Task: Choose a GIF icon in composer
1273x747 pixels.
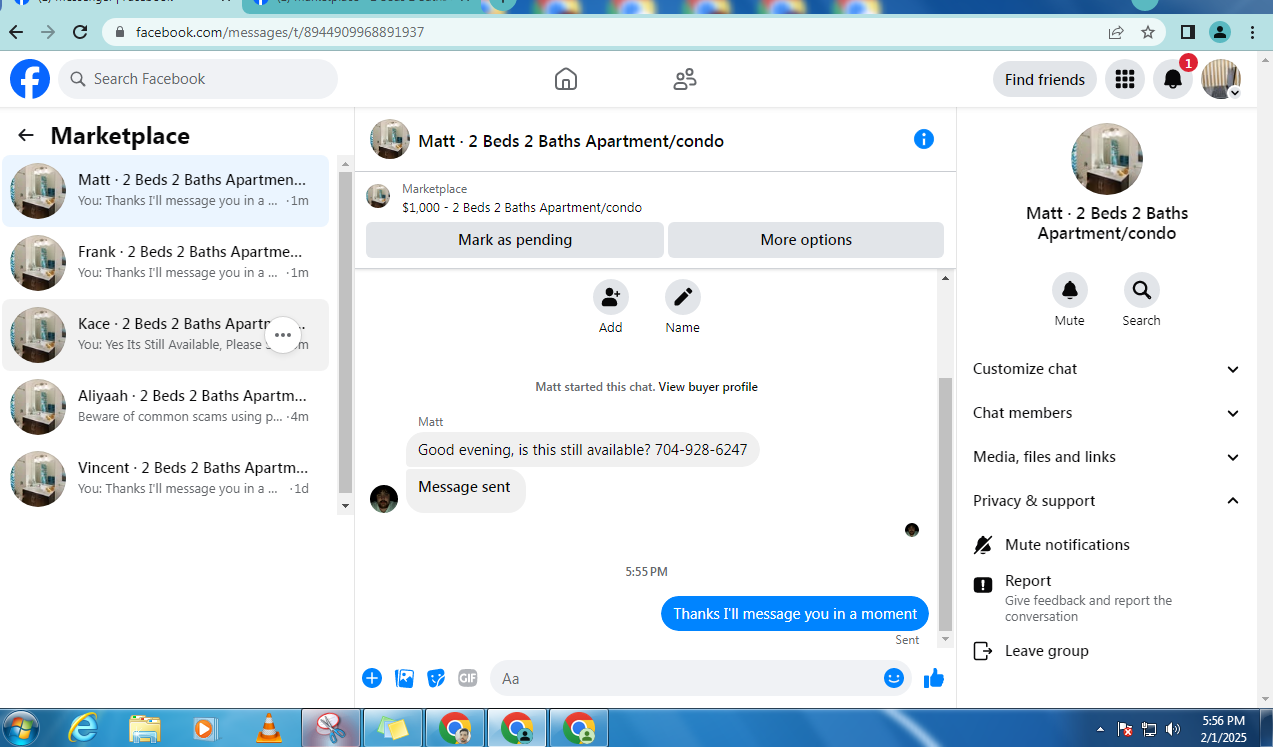Action: point(468,678)
